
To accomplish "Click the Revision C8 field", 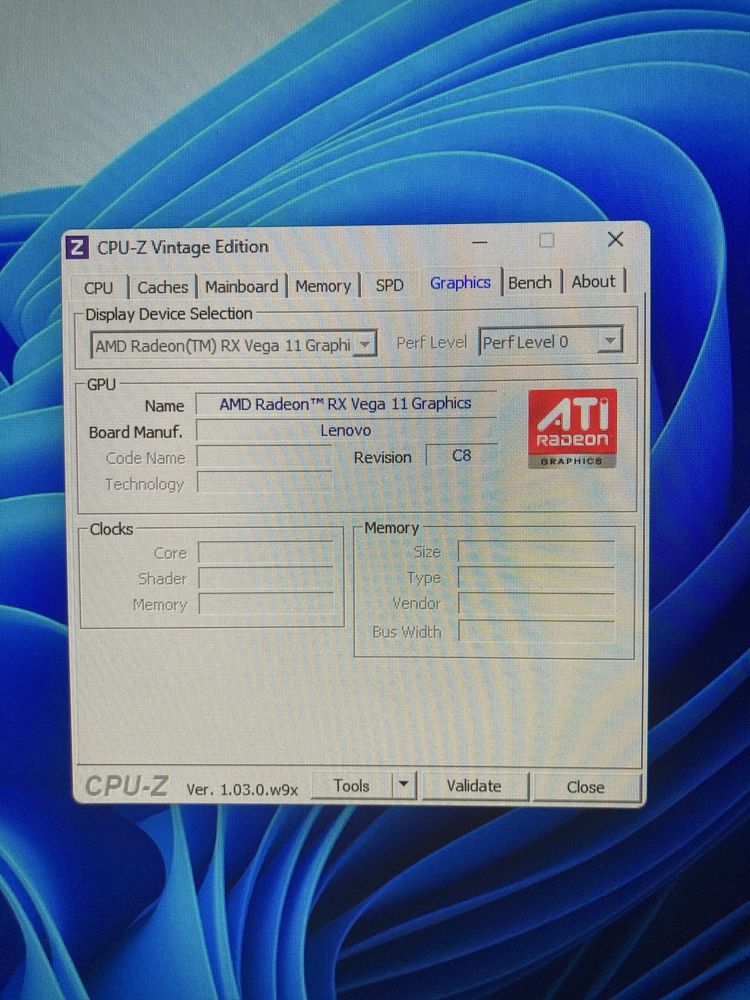I will (461, 455).
